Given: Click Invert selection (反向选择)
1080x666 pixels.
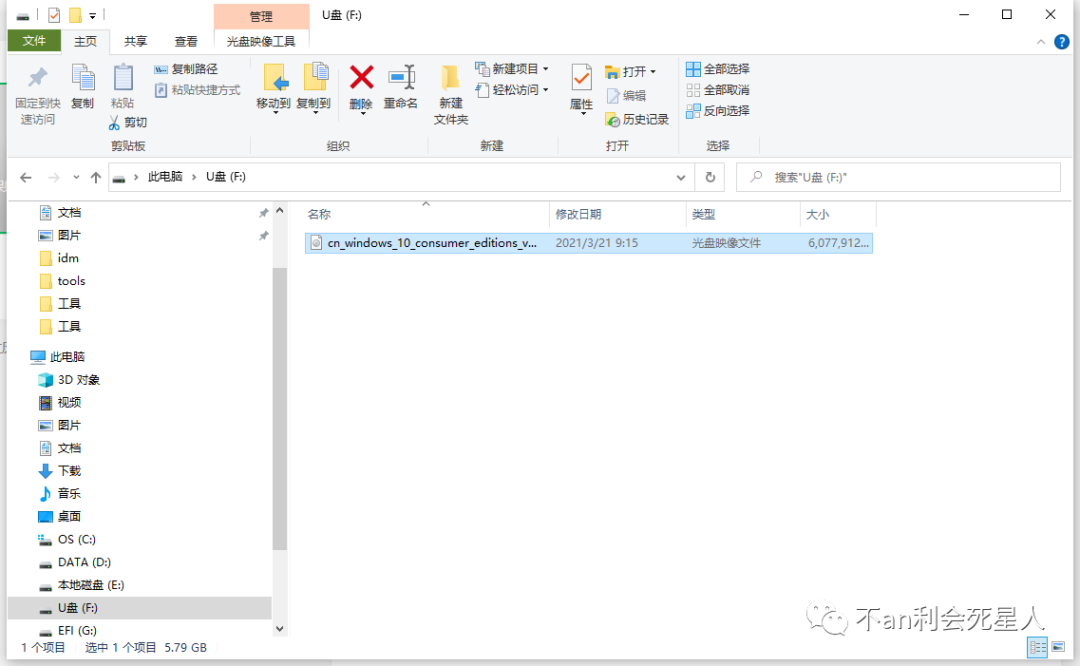Looking at the screenshot, I should (718, 111).
